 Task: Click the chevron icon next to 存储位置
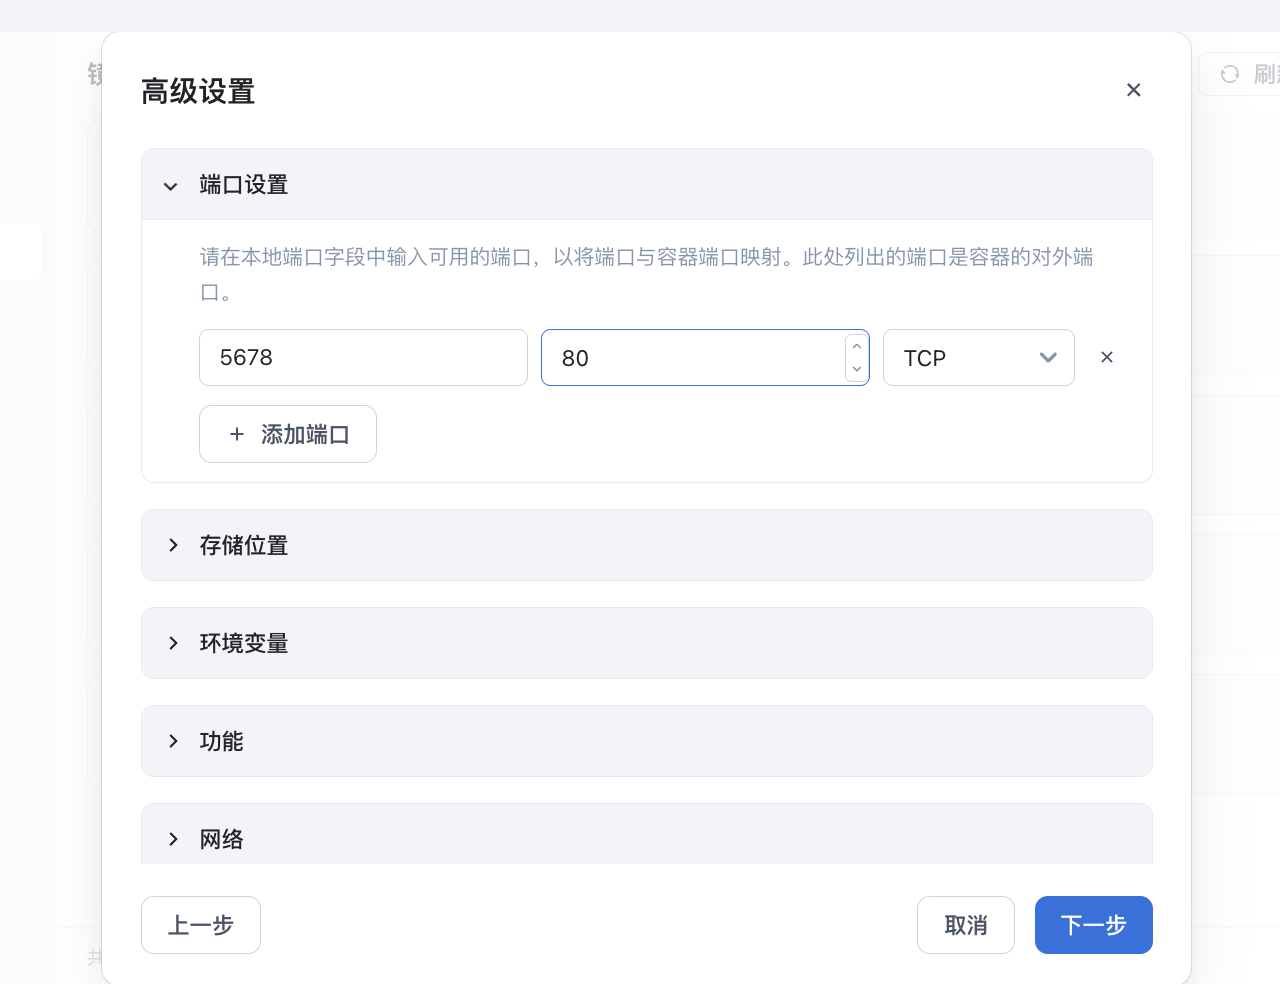[174, 545]
